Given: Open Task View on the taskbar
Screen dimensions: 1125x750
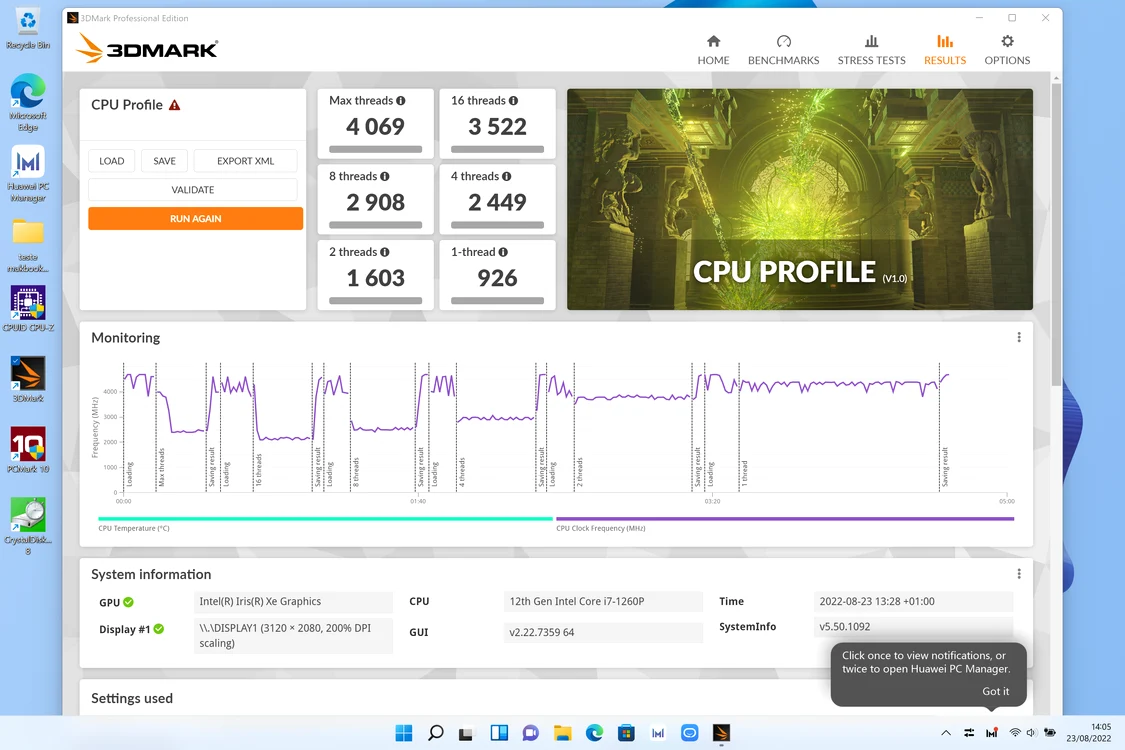Looking at the screenshot, I should [x=466, y=733].
